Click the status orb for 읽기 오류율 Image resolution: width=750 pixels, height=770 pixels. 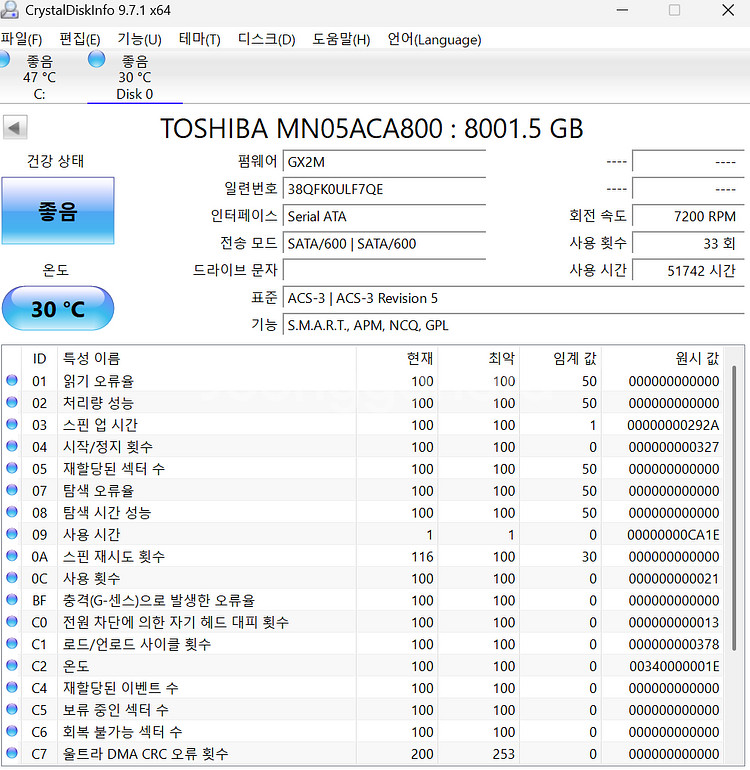tap(12, 380)
